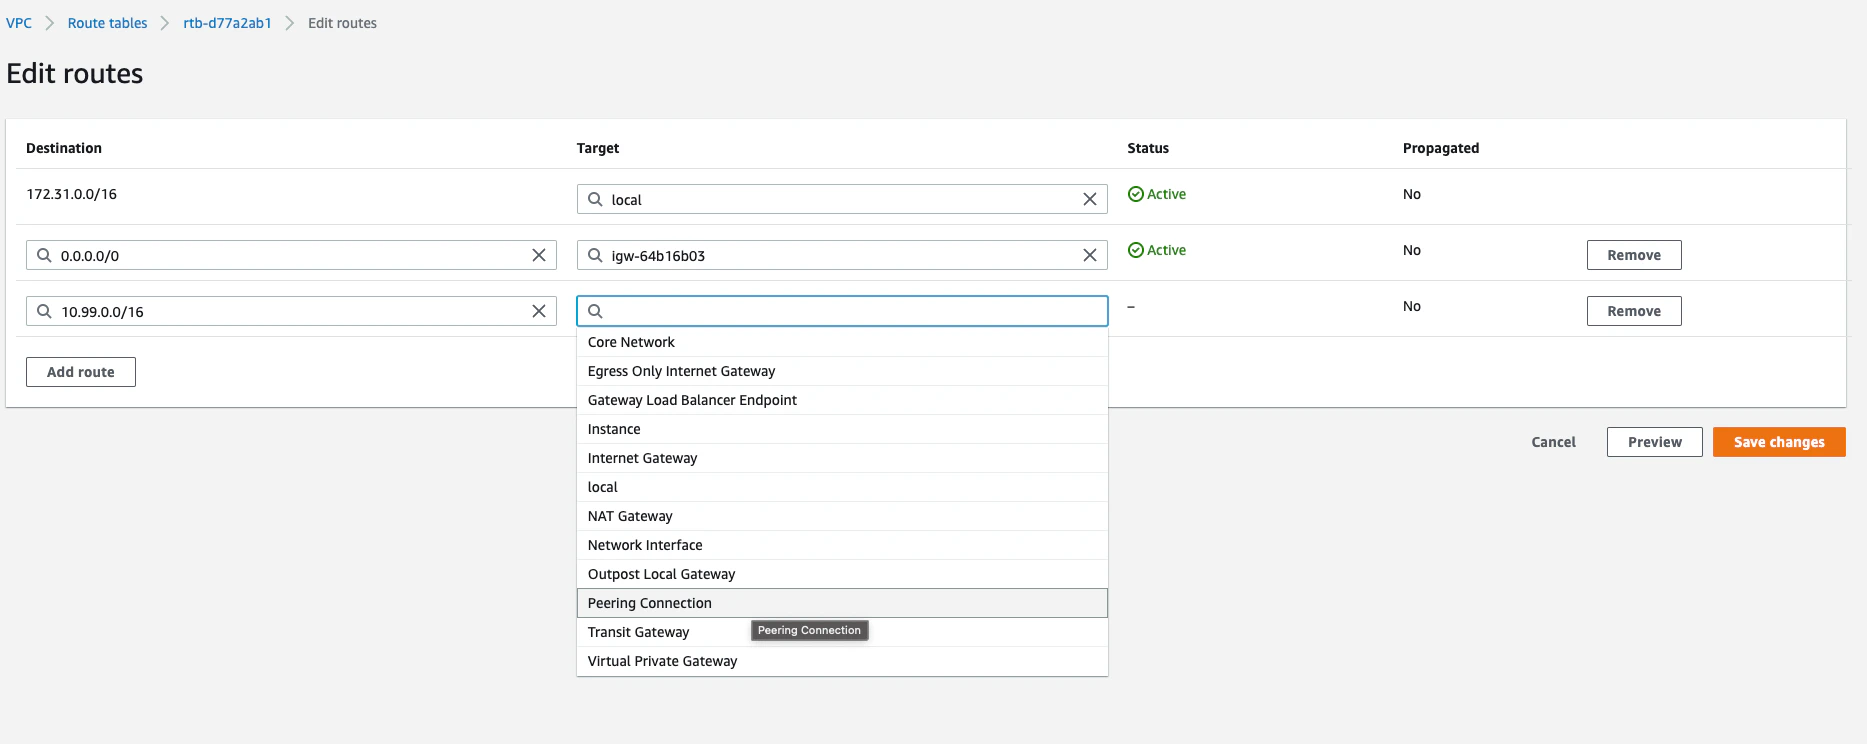Remove the 10.99.0.0/16 route
Viewport: 1867px width, 744px height.
[1634, 311]
